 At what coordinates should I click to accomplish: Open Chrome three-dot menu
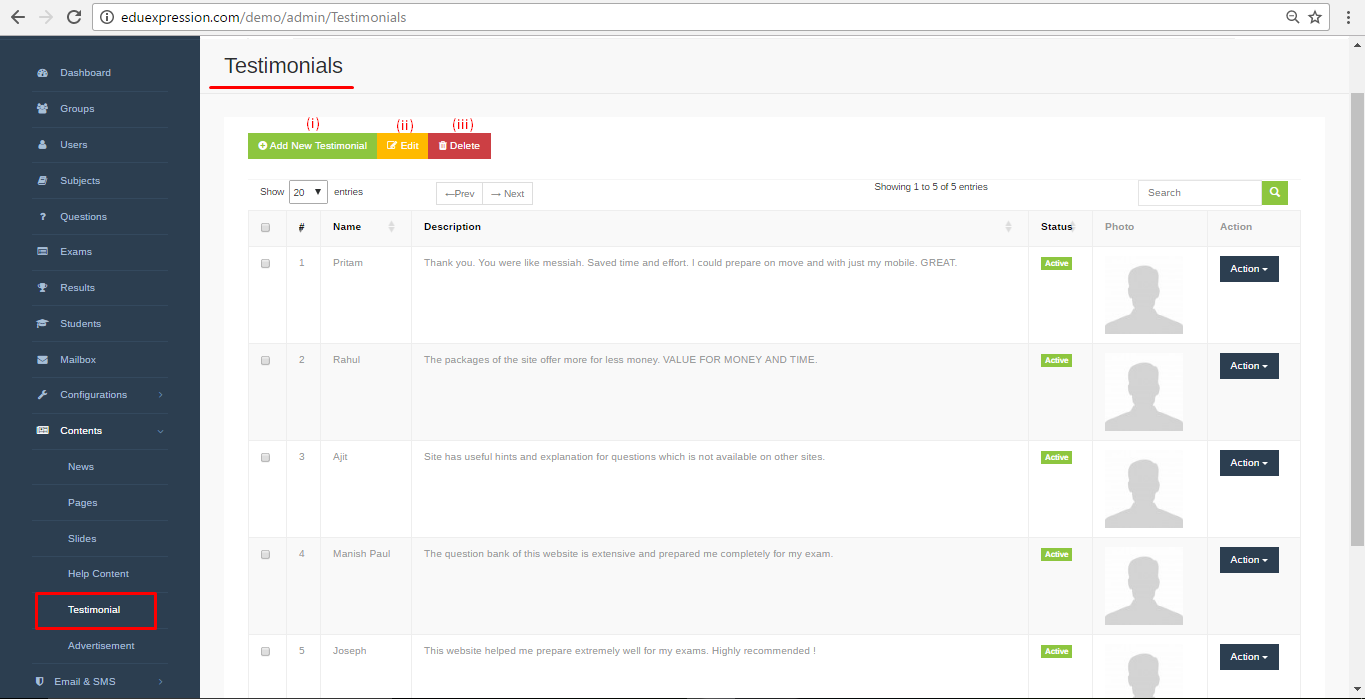(x=1348, y=17)
